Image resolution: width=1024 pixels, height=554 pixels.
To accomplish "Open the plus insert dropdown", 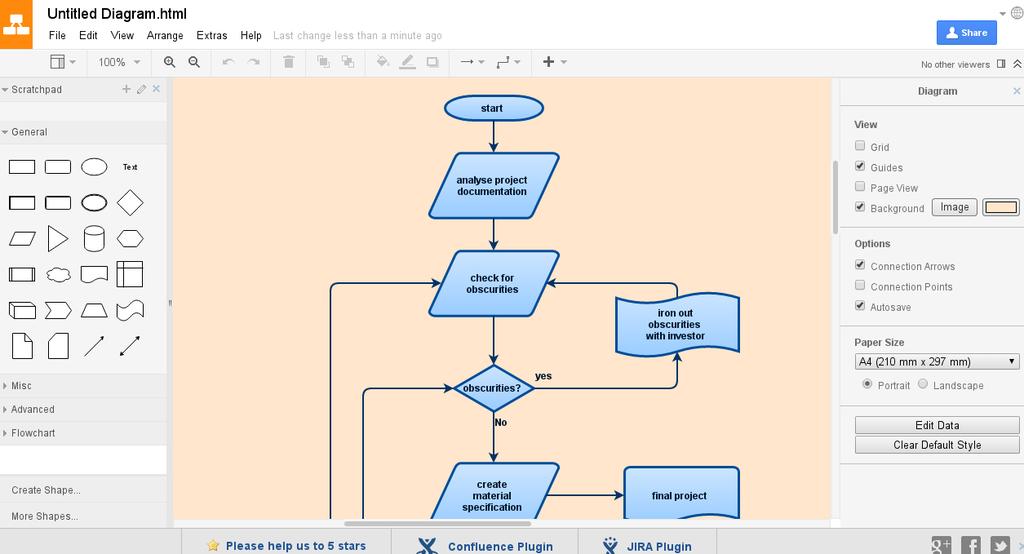I will pos(554,62).
